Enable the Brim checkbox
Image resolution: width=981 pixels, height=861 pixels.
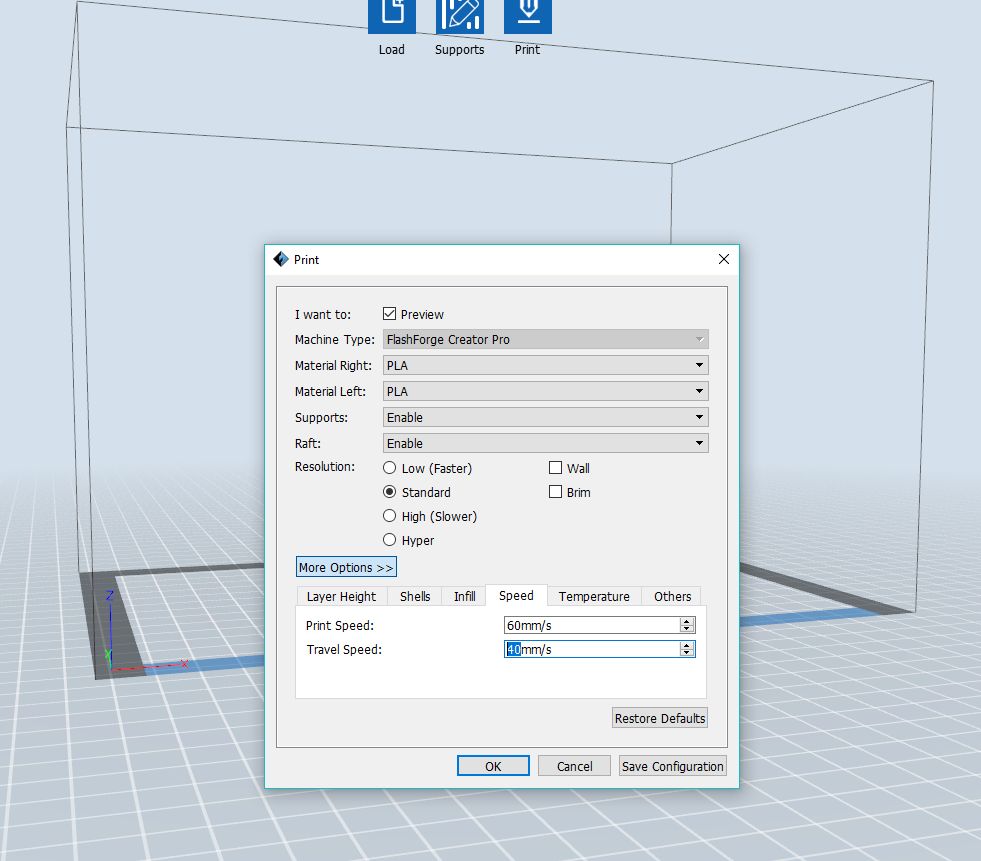tap(556, 492)
